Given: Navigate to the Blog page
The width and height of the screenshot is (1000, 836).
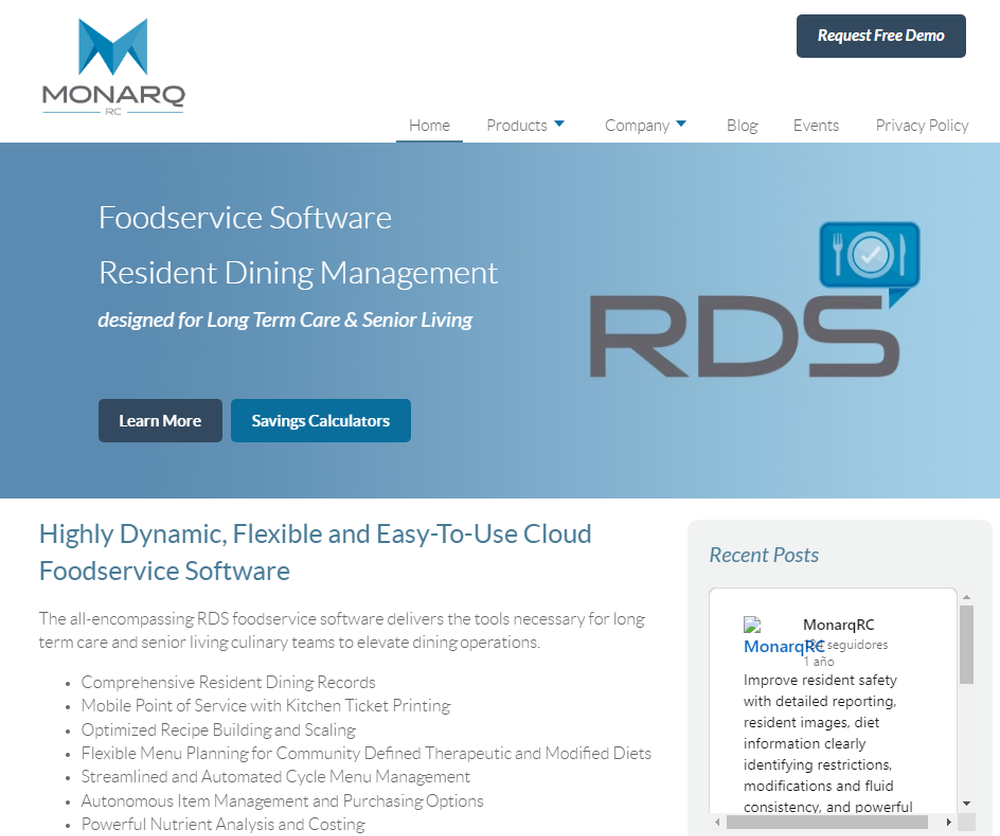Looking at the screenshot, I should (x=742, y=125).
